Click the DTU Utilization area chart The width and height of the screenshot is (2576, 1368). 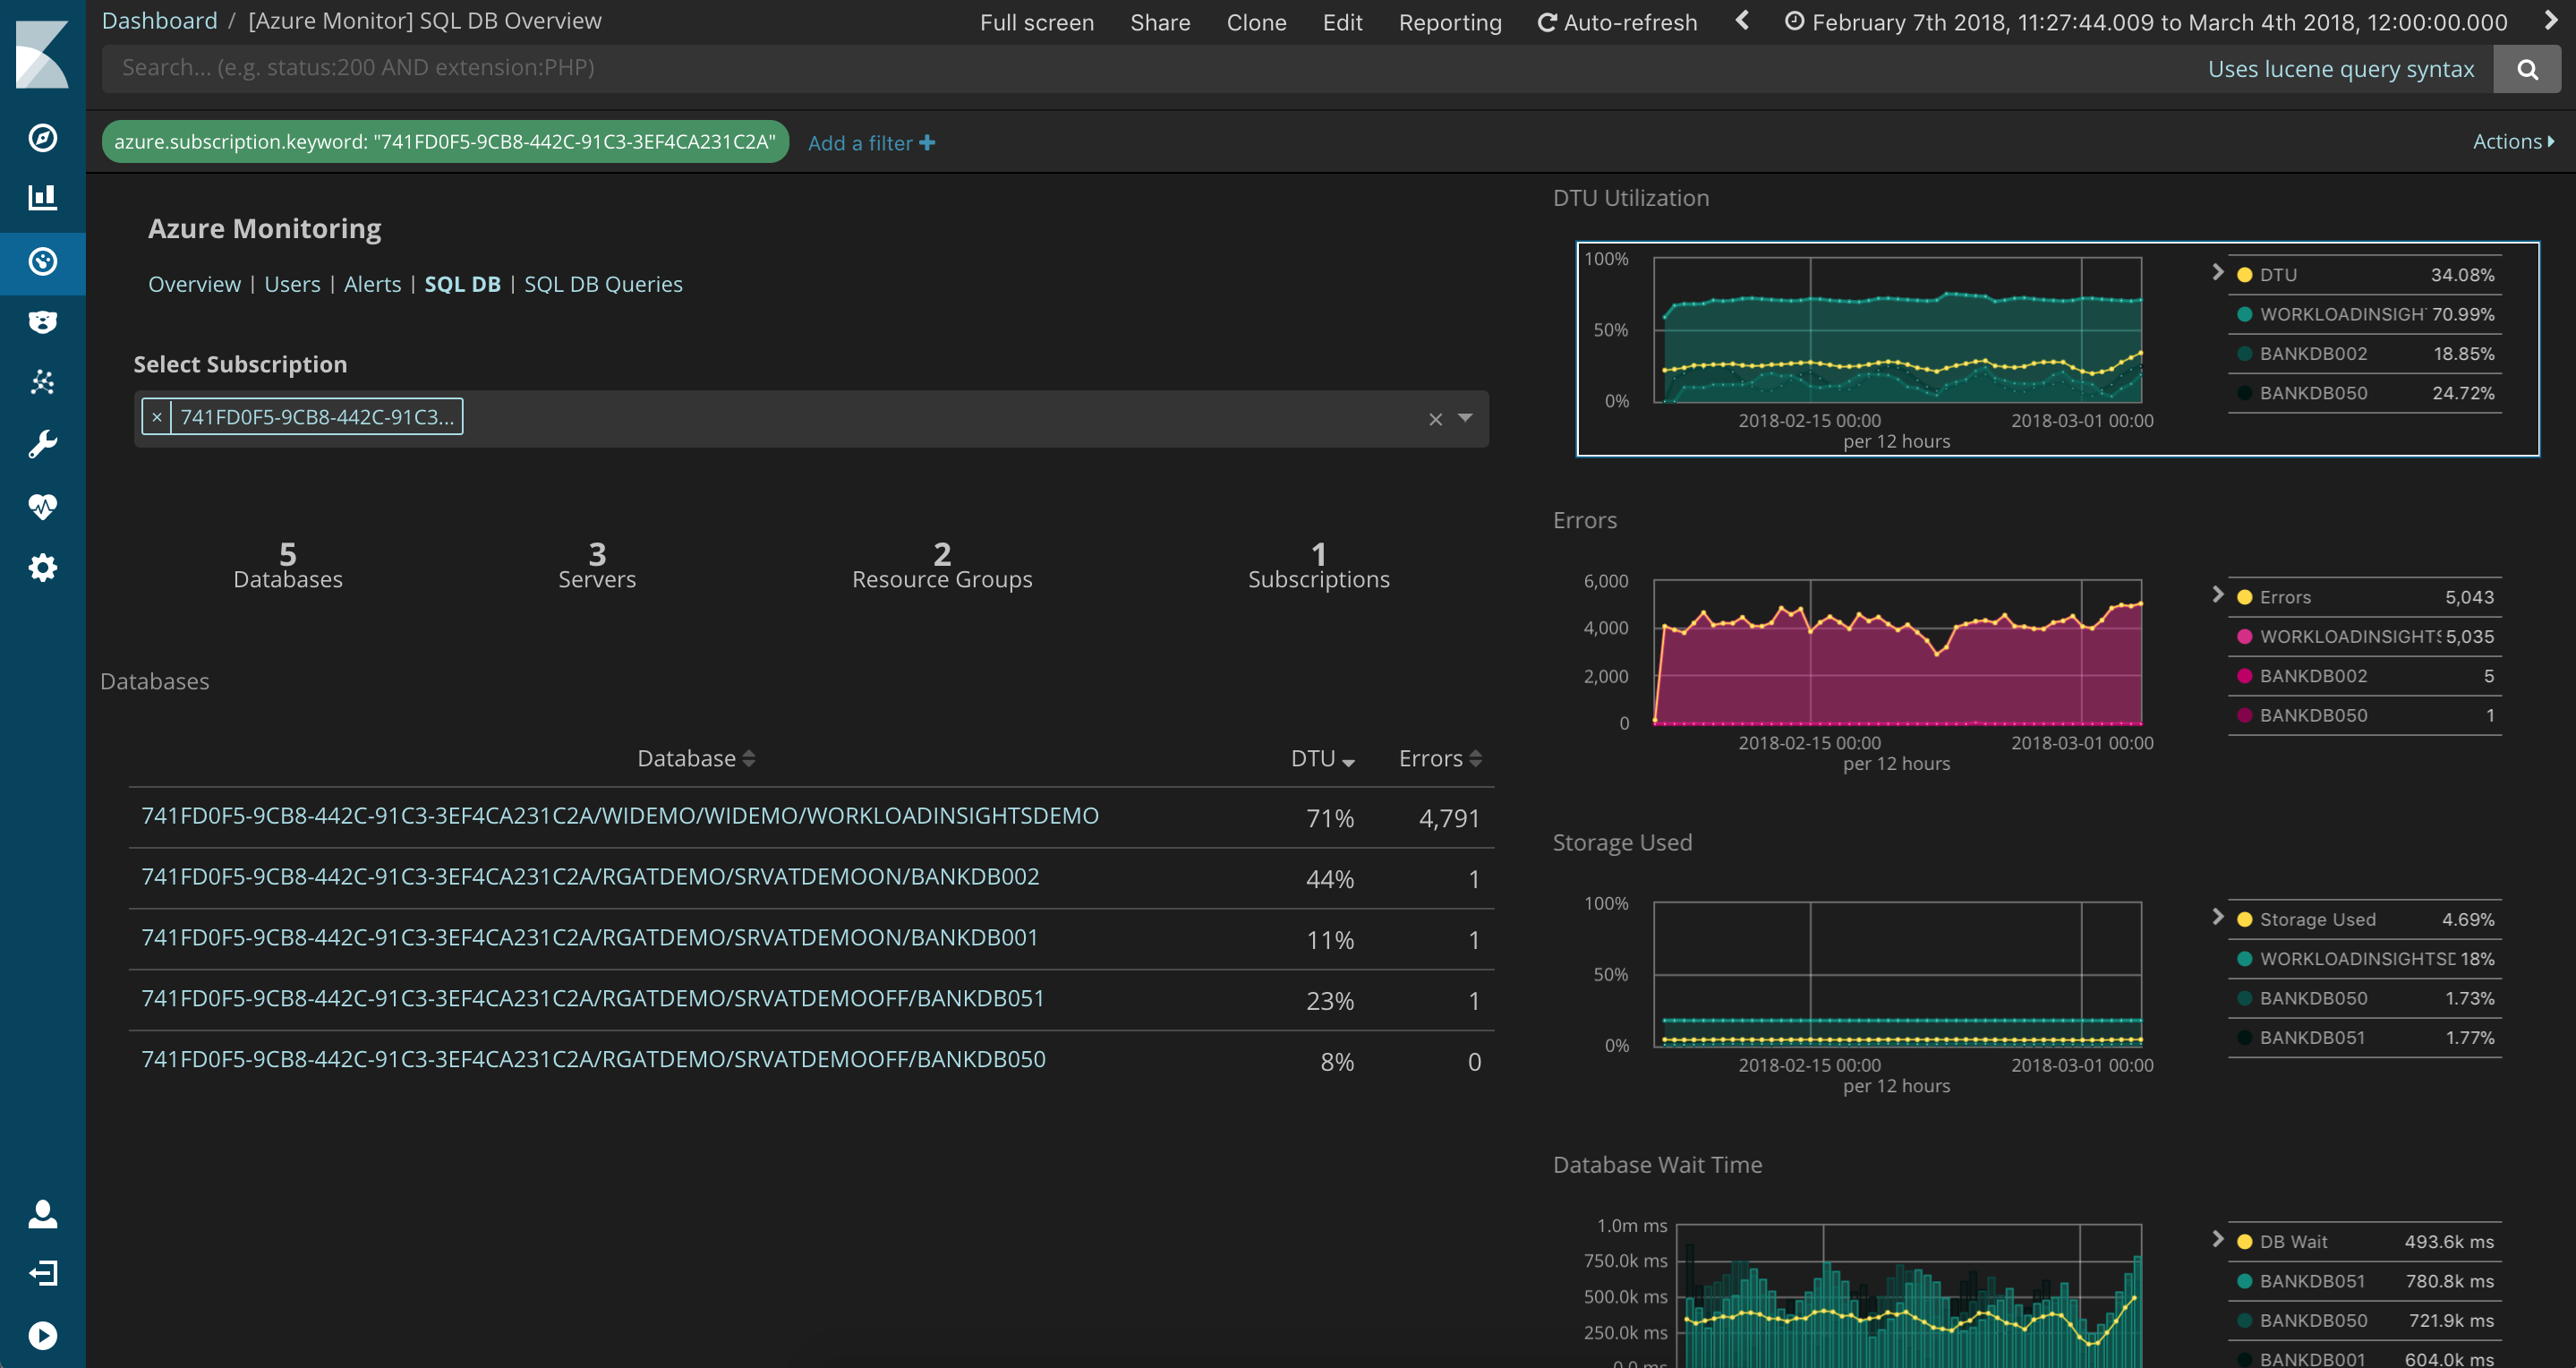coord(1897,330)
